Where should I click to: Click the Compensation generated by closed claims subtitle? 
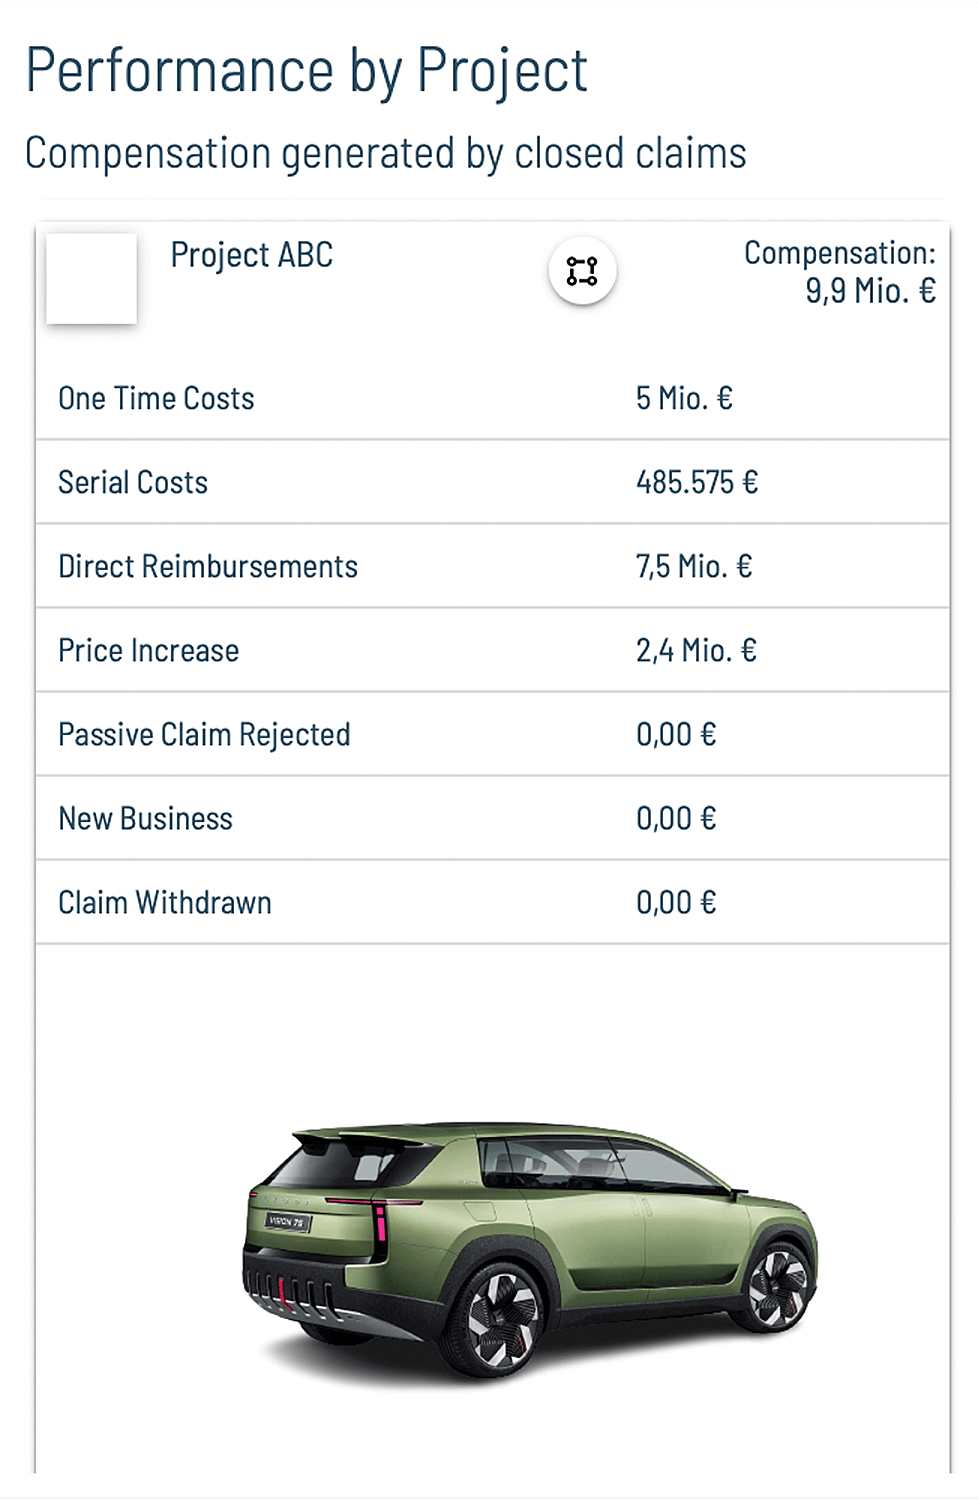[x=385, y=153]
